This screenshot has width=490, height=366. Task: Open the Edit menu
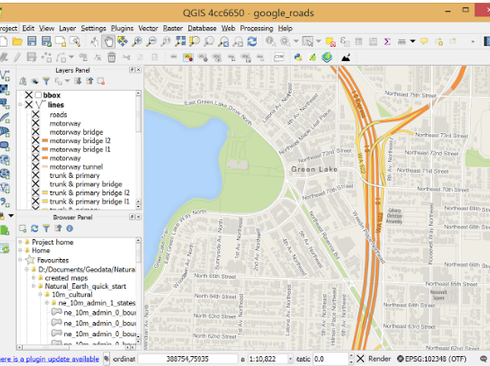coord(28,28)
